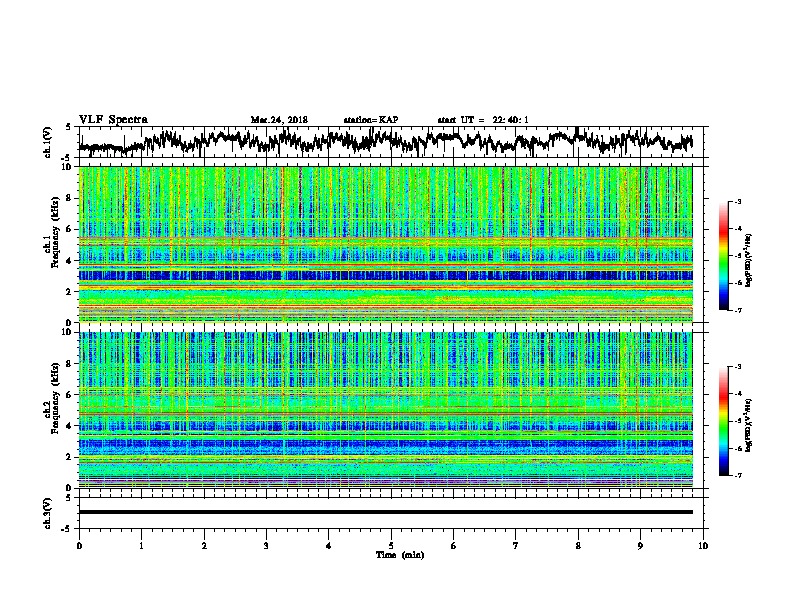This screenshot has width=792, height=612.
Task: Click the time axis tick label '3'
Action: (x=266, y=546)
